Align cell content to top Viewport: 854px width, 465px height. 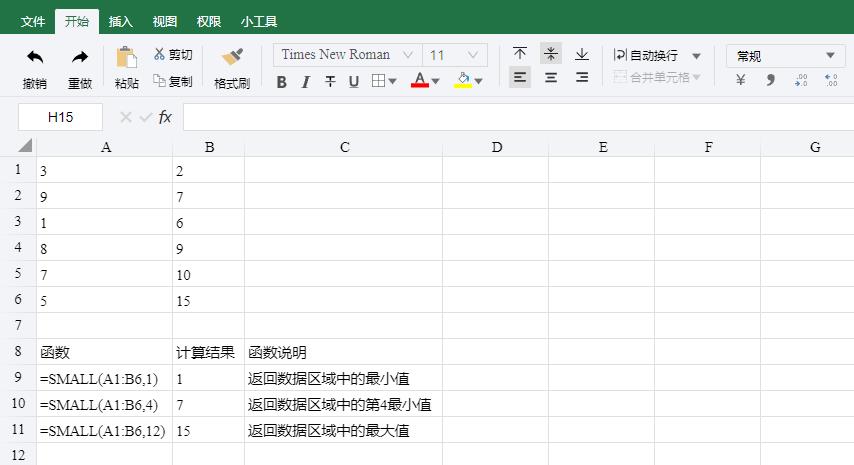520,53
